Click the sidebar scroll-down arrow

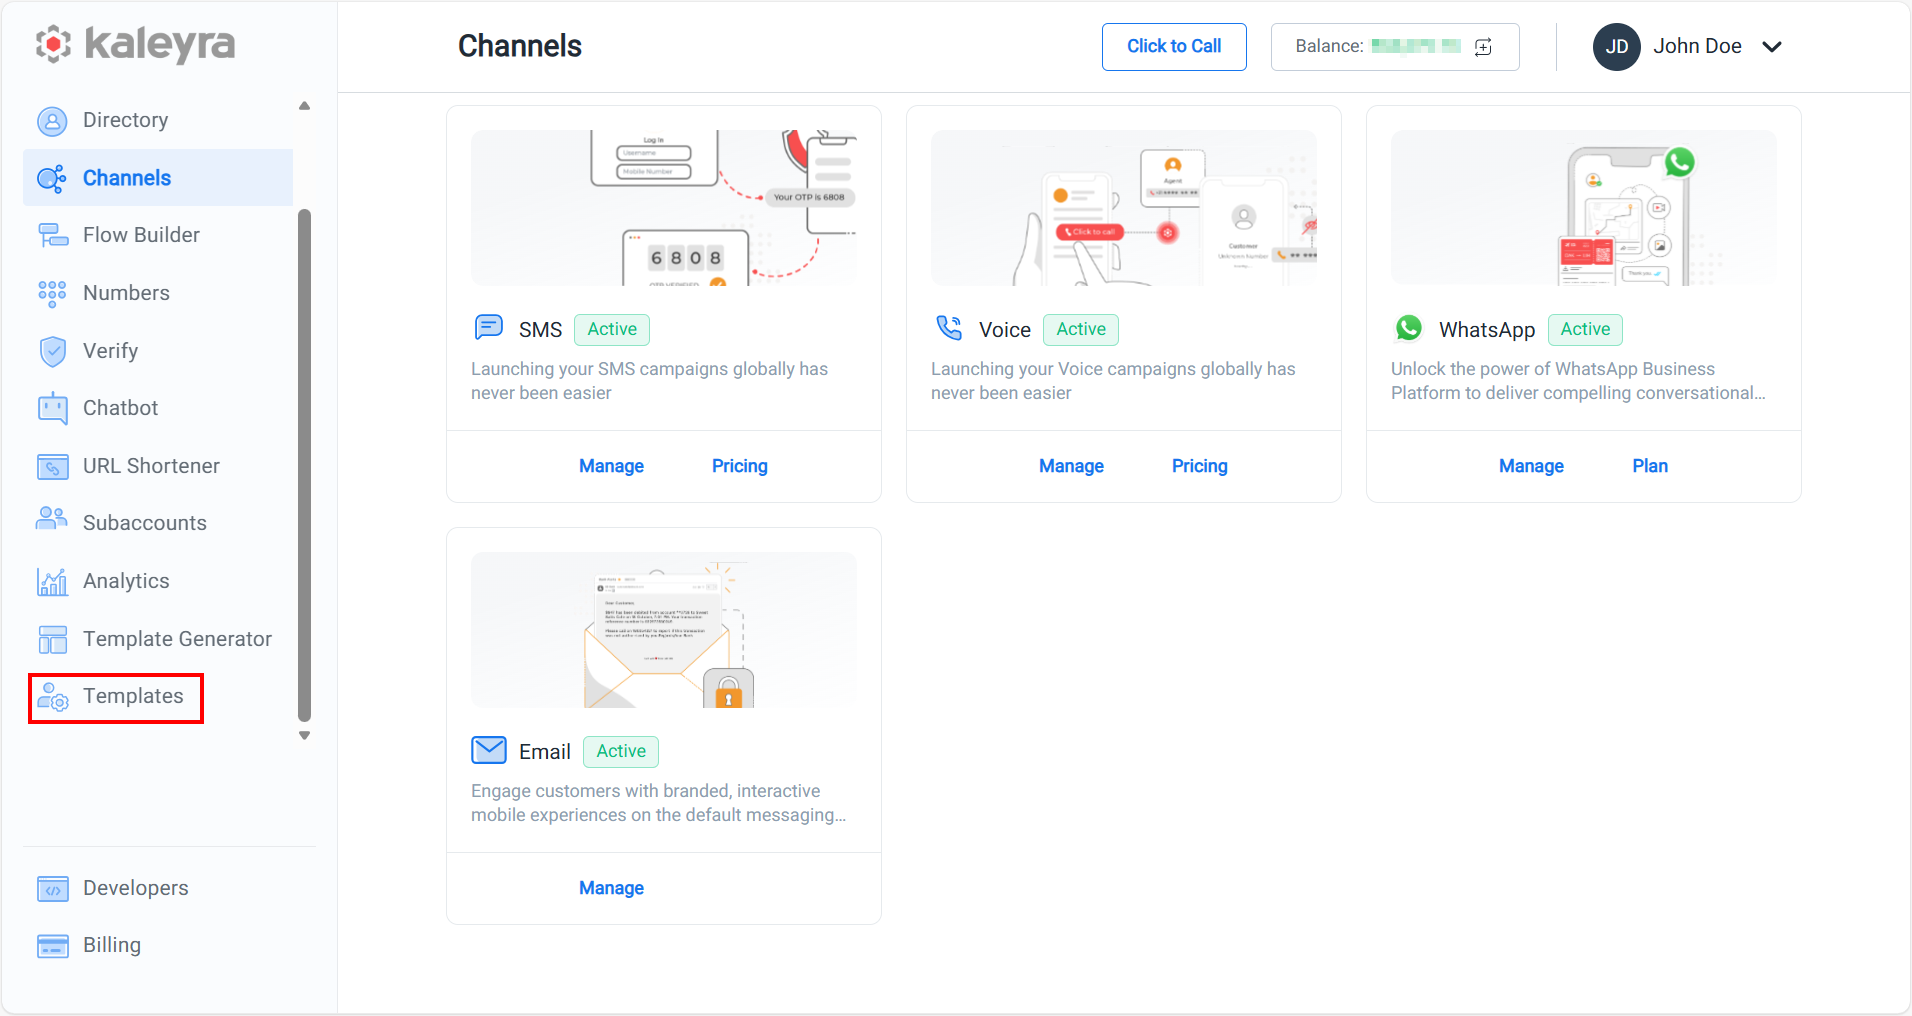(304, 736)
